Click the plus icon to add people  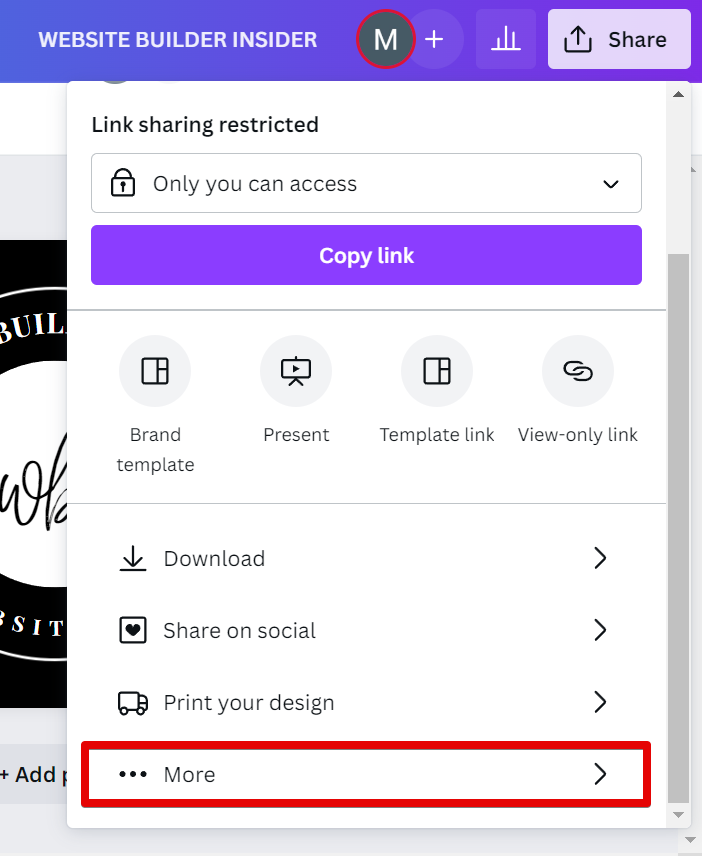point(434,40)
